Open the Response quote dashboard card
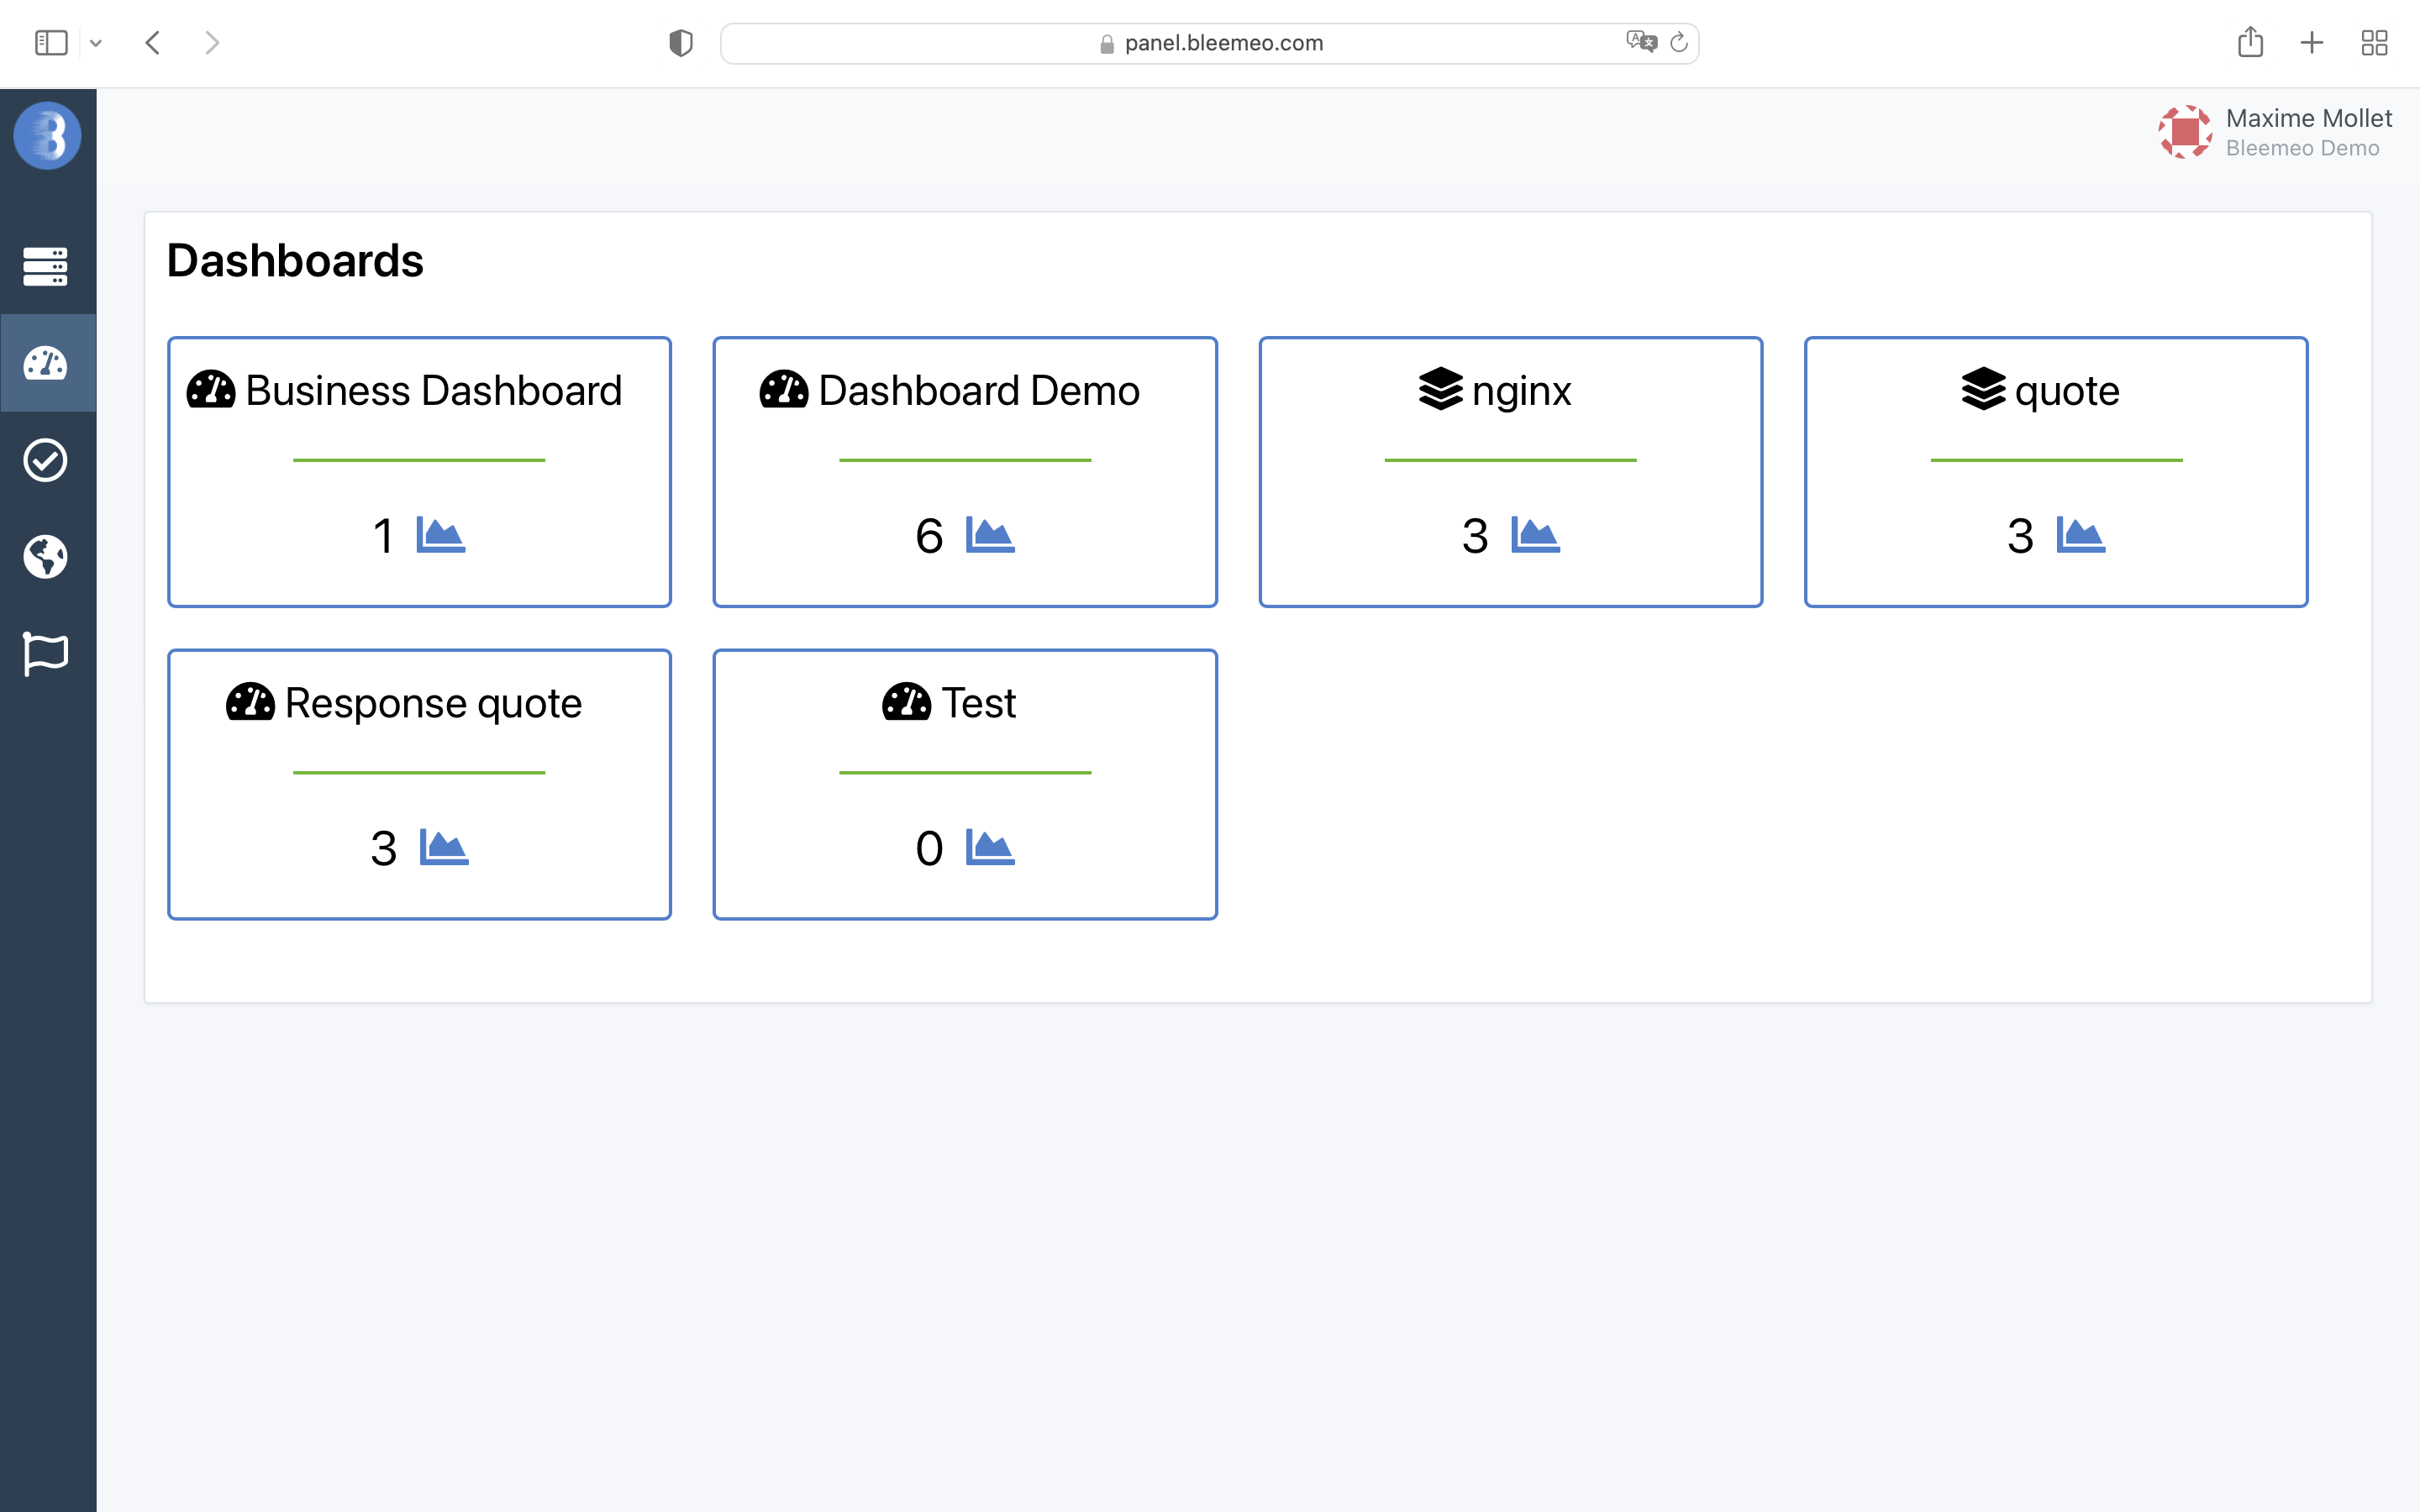Screen dimensions: 2420x1512 419,784
